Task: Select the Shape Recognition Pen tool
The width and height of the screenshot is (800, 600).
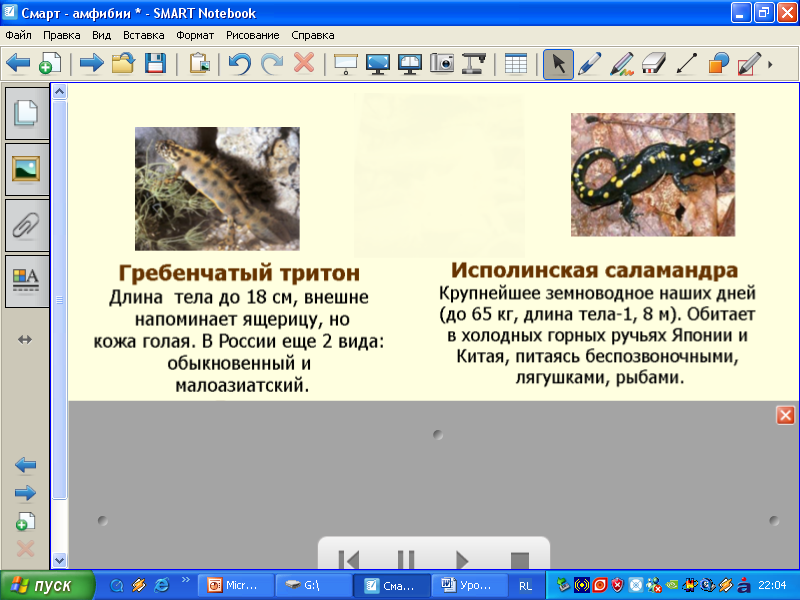Action: click(x=749, y=64)
